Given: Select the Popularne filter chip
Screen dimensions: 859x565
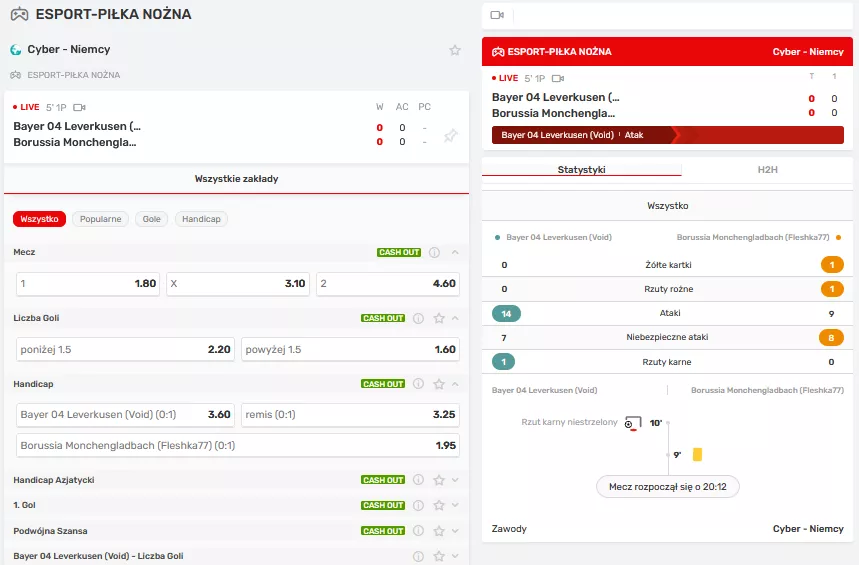Looking at the screenshot, I should point(101,219).
